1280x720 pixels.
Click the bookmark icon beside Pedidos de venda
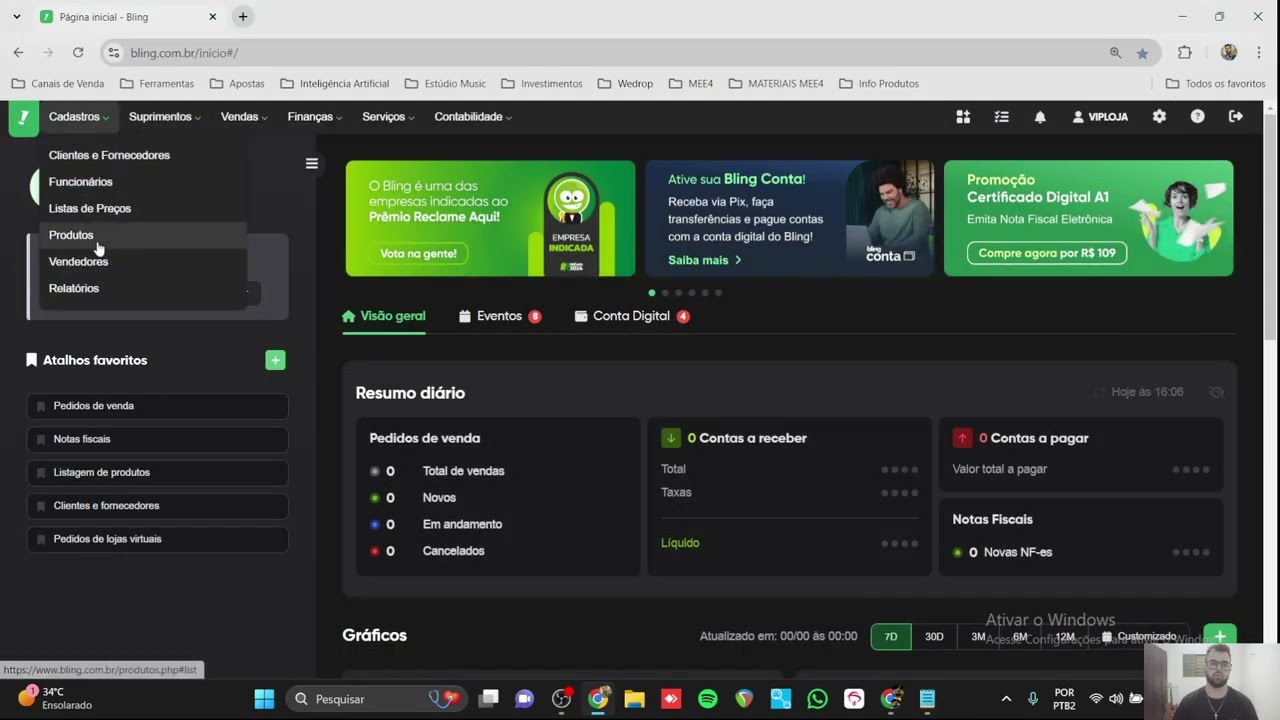[41, 406]
